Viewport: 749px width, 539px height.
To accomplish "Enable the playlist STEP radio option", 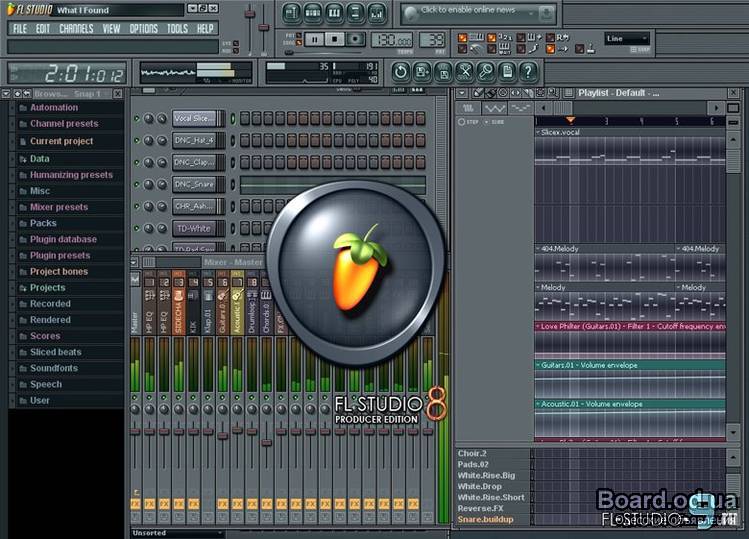I will click(x=461, y=122).
